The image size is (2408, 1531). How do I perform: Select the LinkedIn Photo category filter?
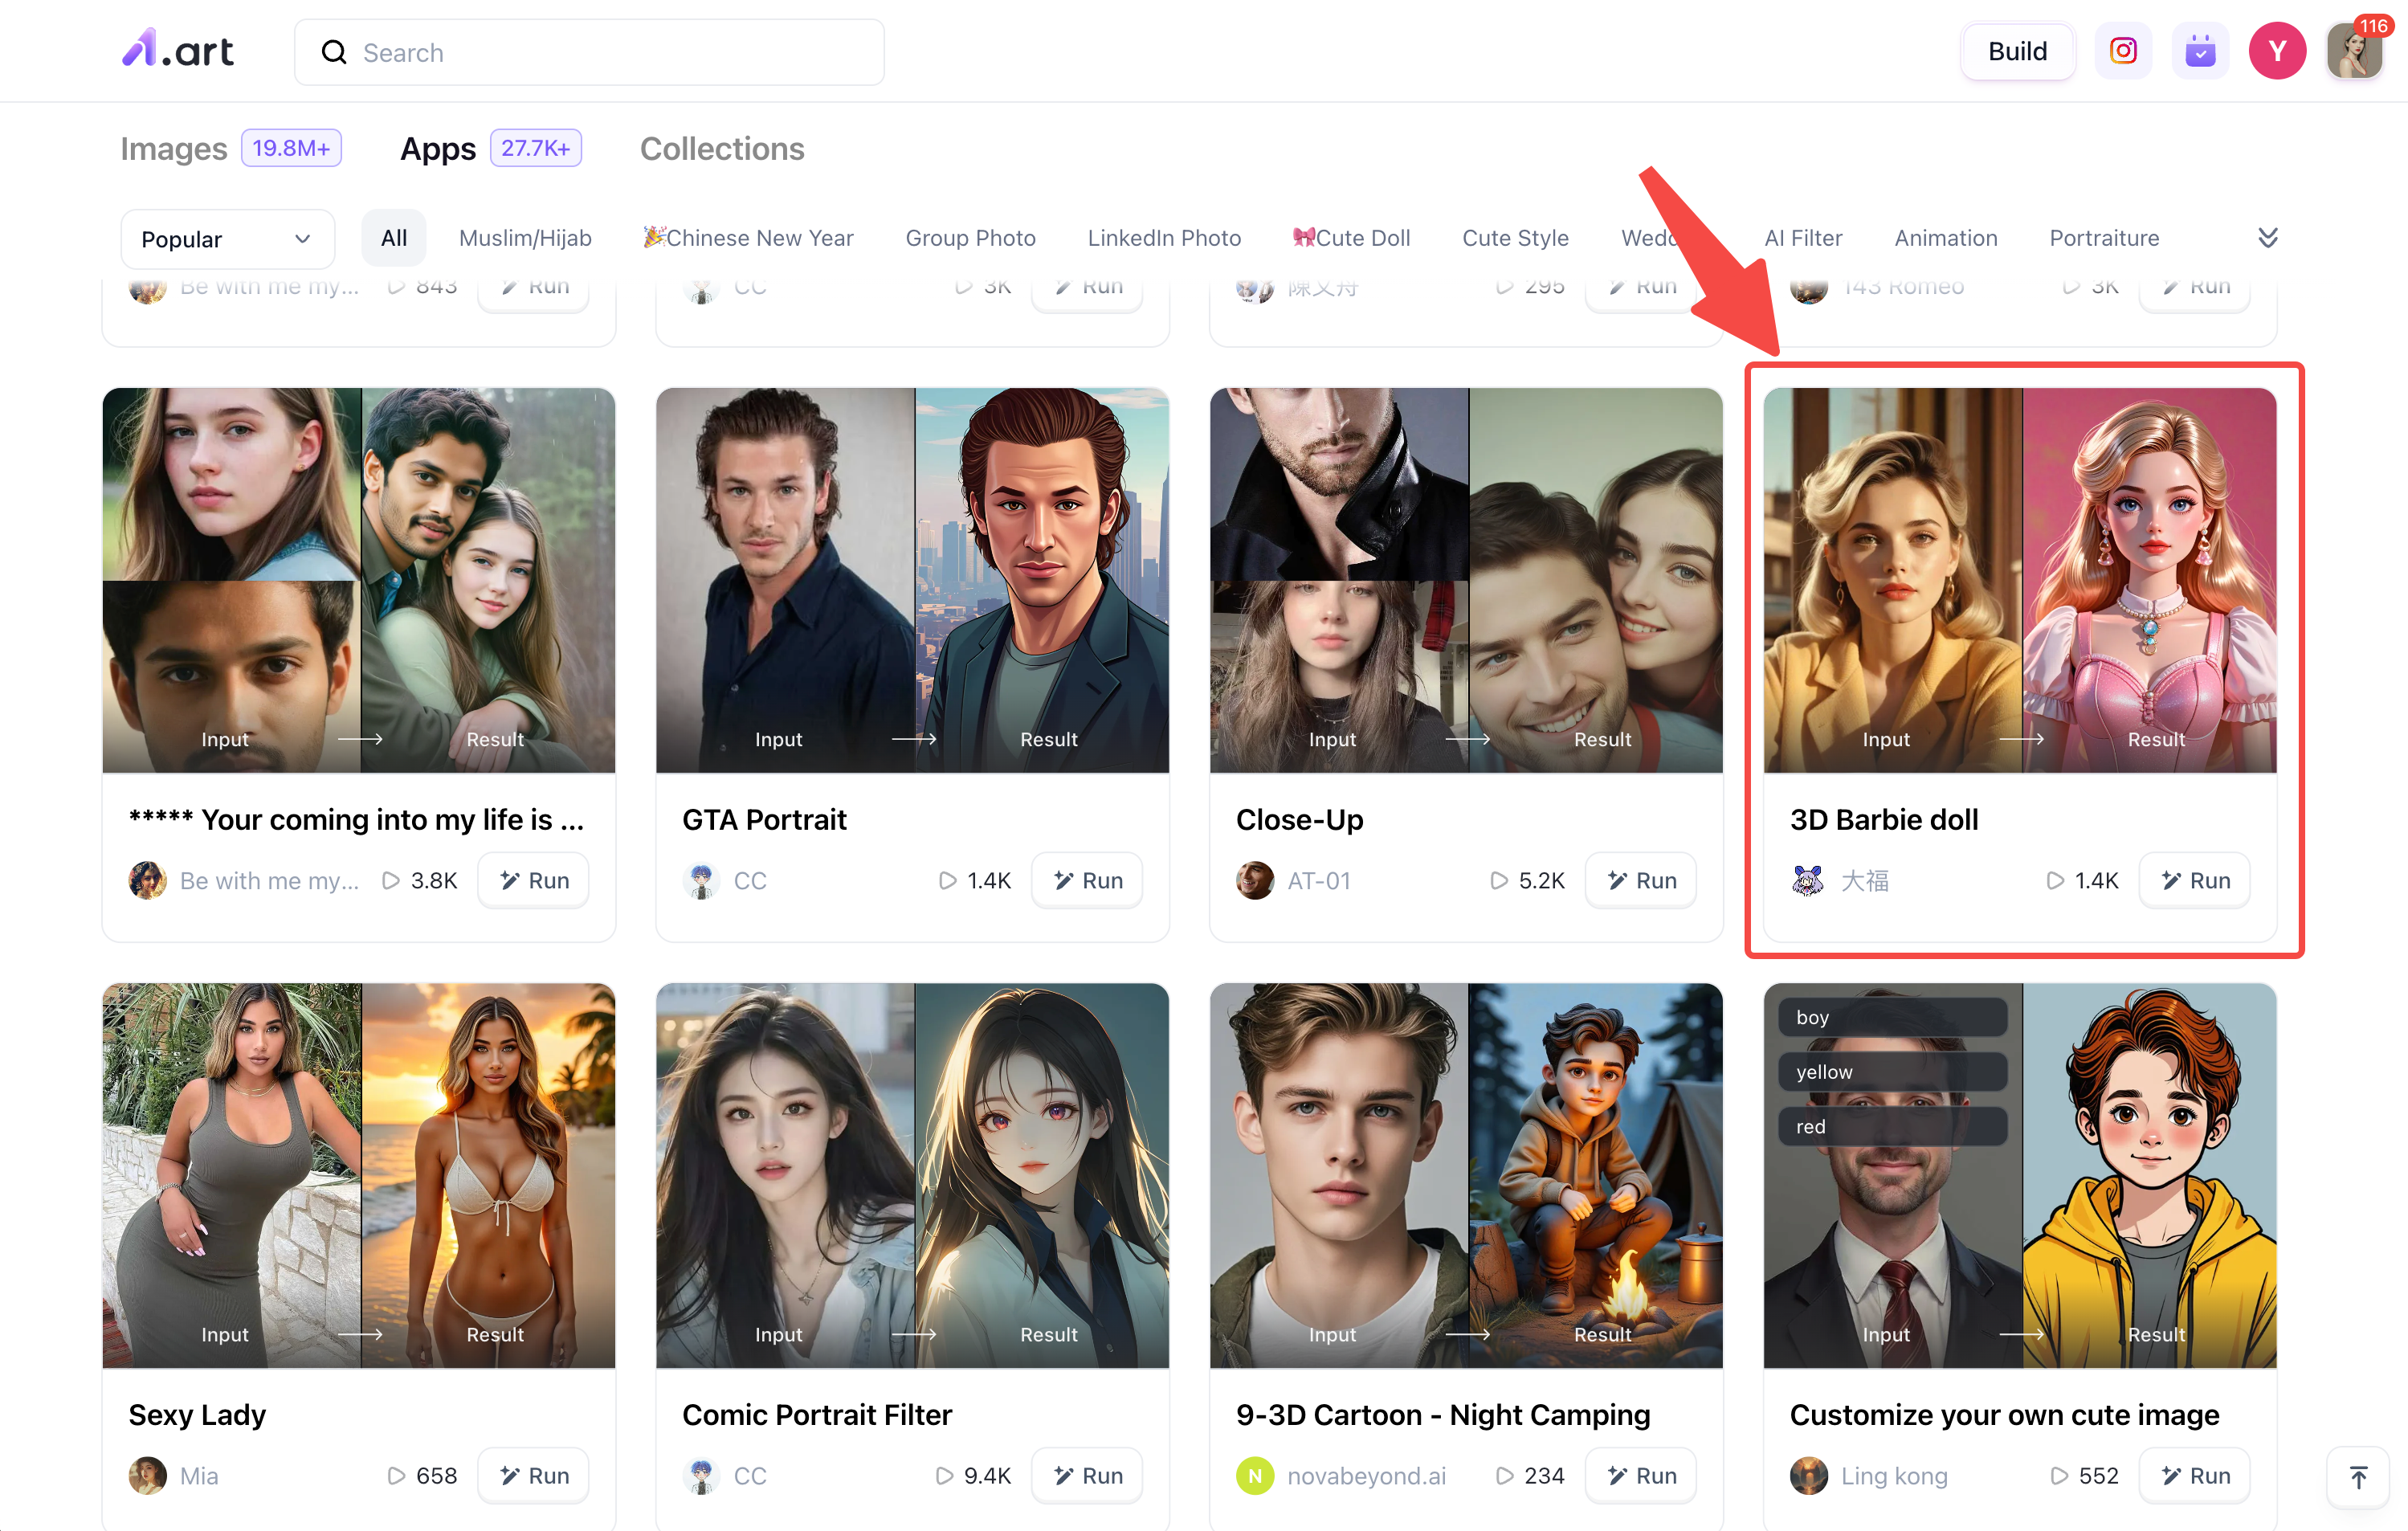point(1163,238)
